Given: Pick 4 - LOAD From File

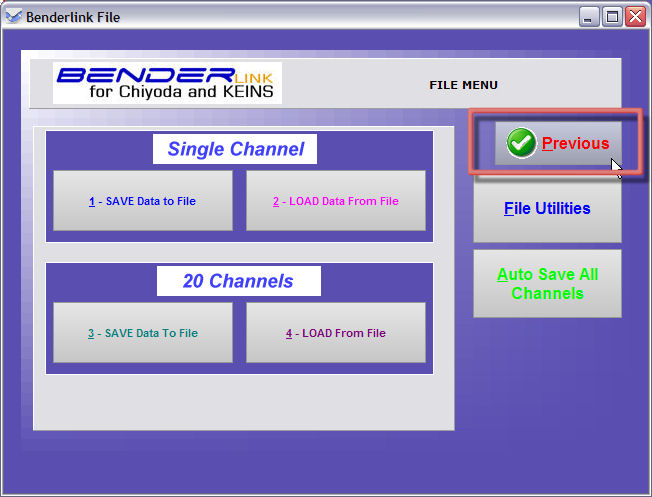Looking at the screenshot, I should coord(335,333).
